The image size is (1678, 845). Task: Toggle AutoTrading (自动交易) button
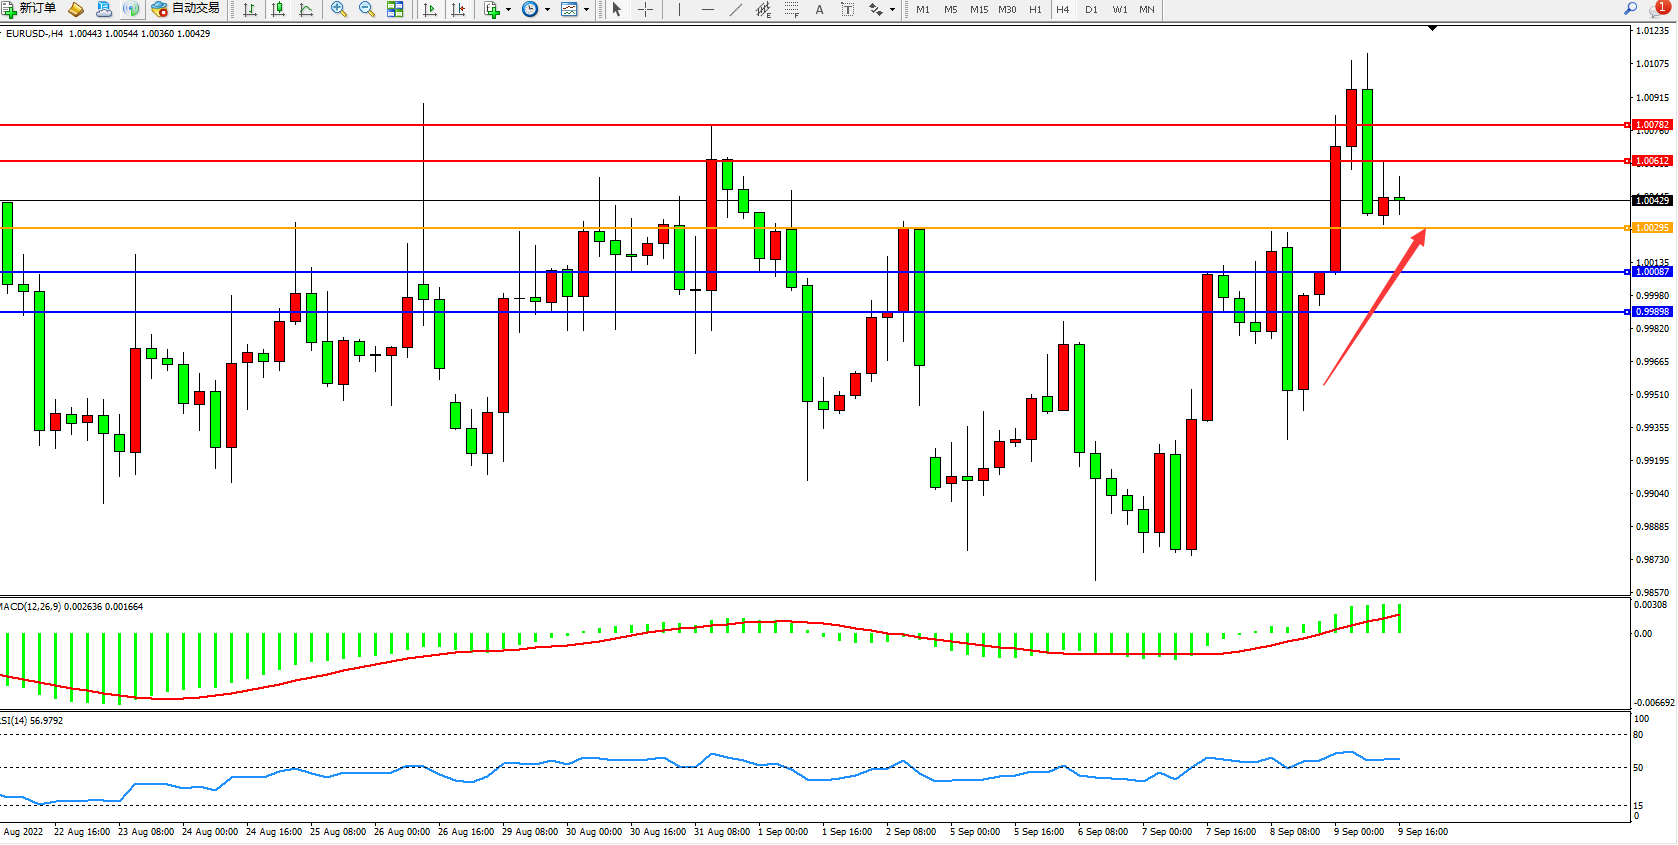click(186, 9)
